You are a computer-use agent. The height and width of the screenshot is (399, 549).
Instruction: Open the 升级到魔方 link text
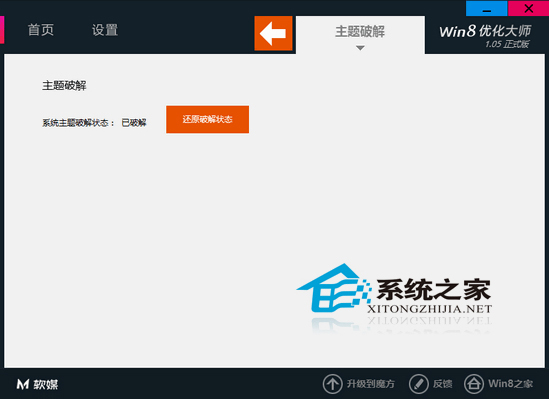(x=370, y=384)
